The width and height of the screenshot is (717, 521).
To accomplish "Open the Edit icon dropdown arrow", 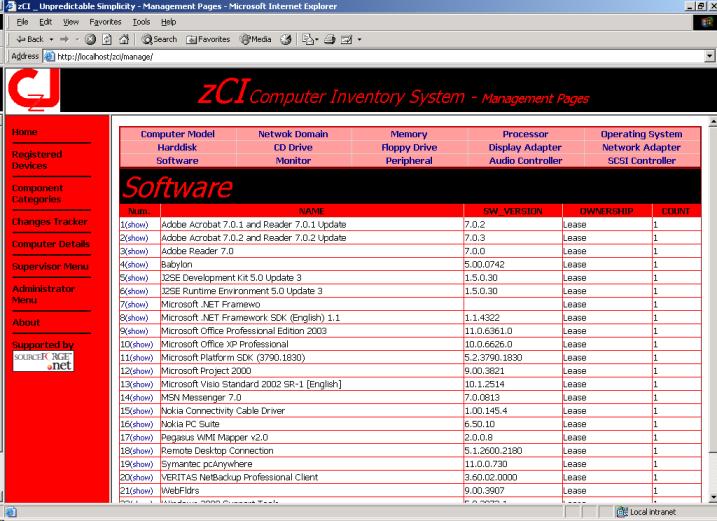I will [x=359, y=39].
